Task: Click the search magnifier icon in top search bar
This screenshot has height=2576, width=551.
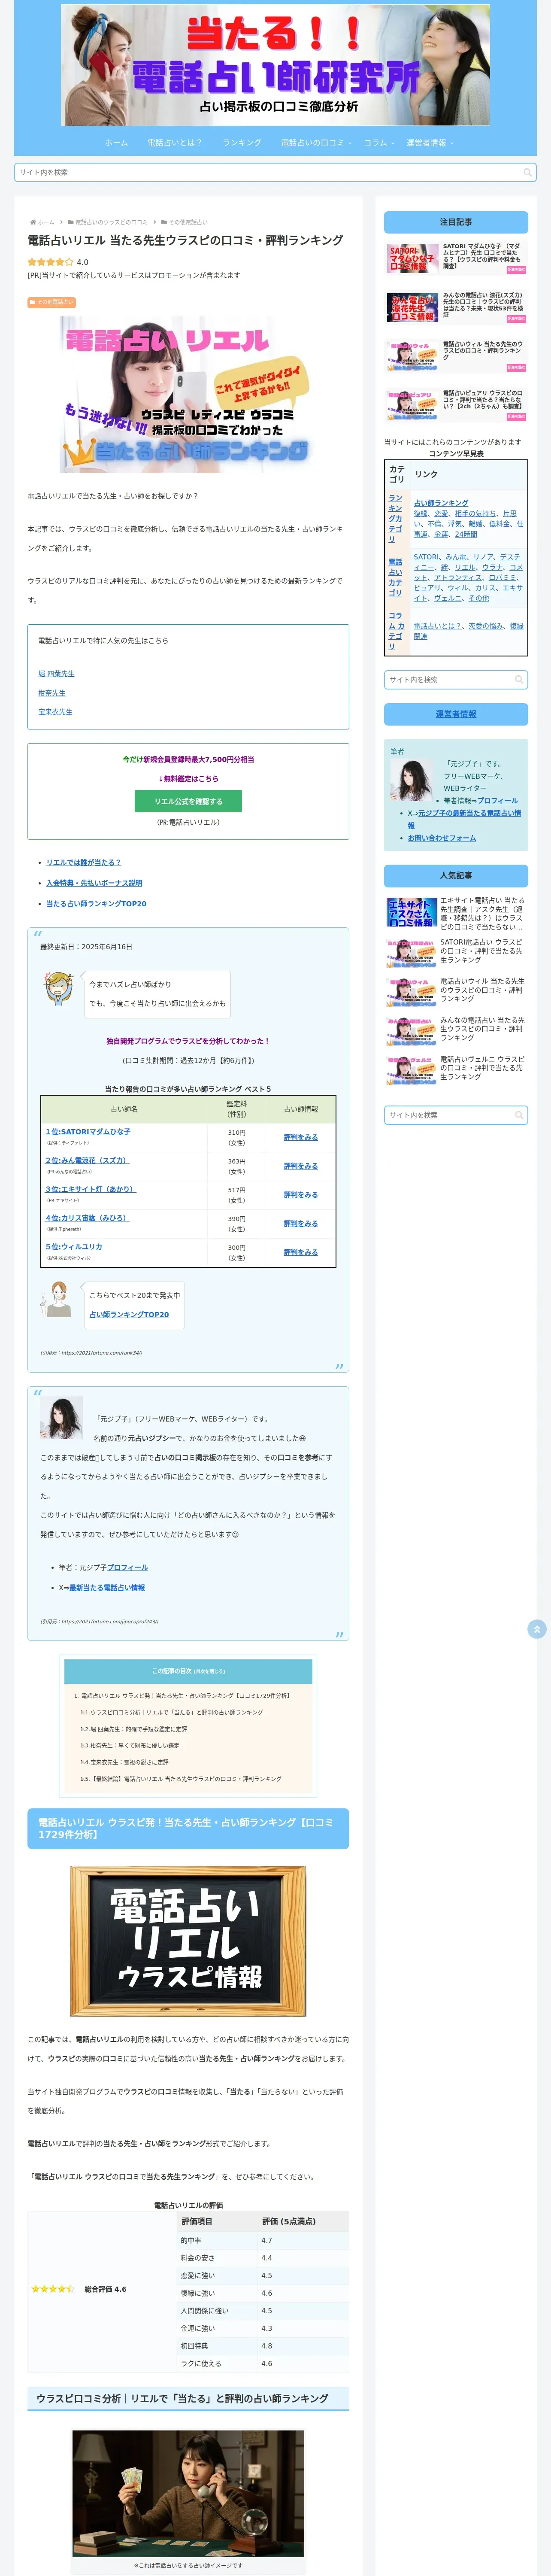Action: click(x=527, y=172)
